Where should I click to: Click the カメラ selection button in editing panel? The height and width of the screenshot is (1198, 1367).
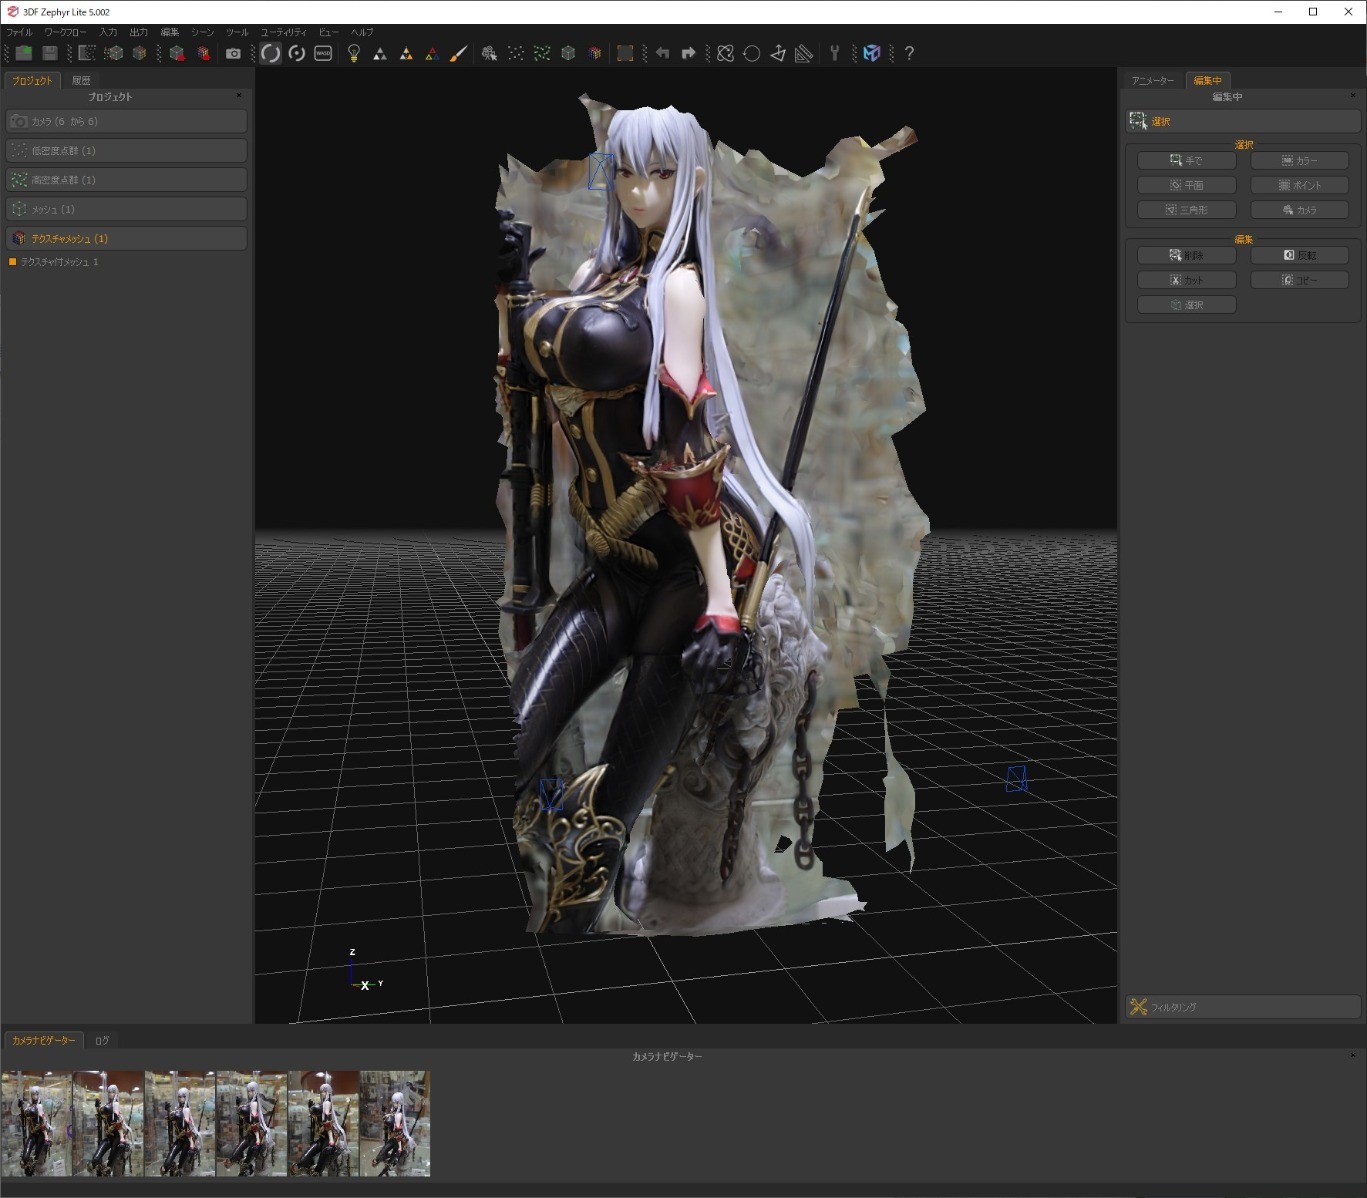pos(1299,210)
